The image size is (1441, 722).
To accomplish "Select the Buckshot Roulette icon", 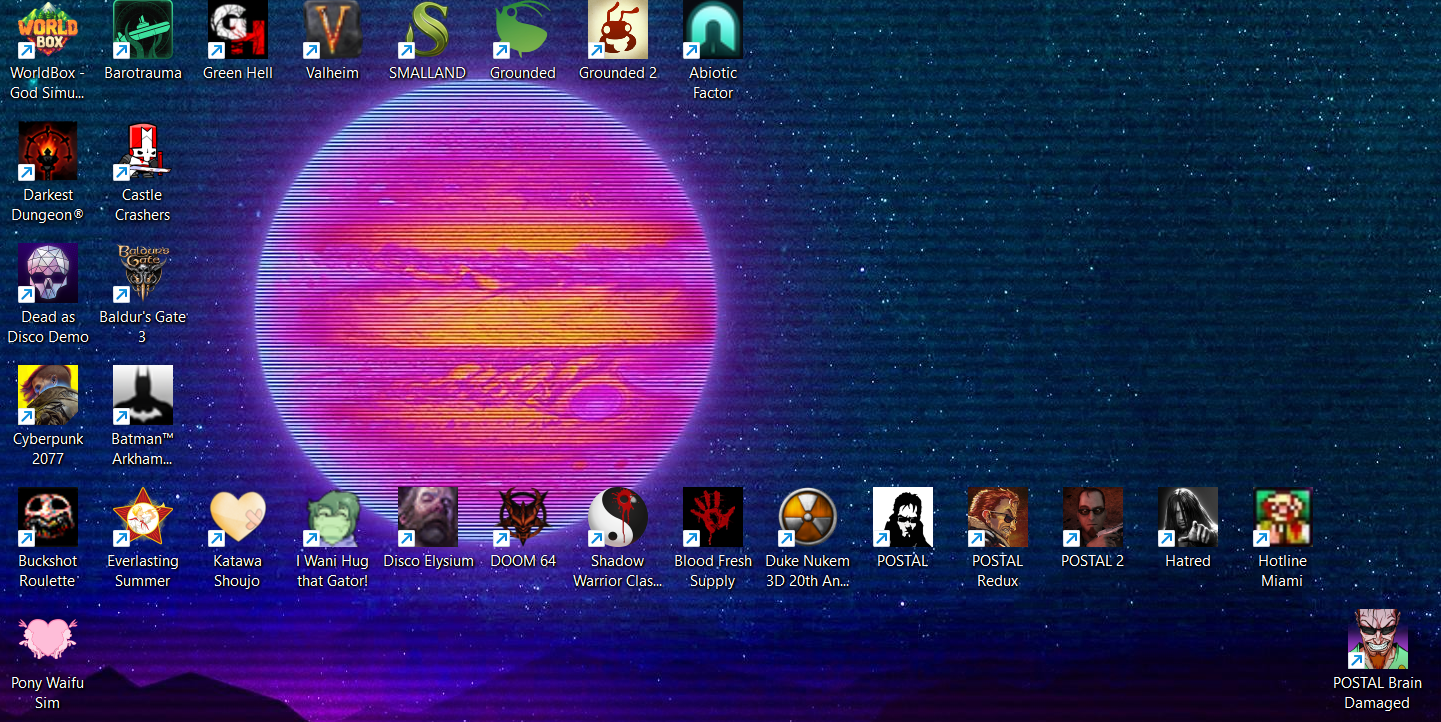I will point(48,518).
